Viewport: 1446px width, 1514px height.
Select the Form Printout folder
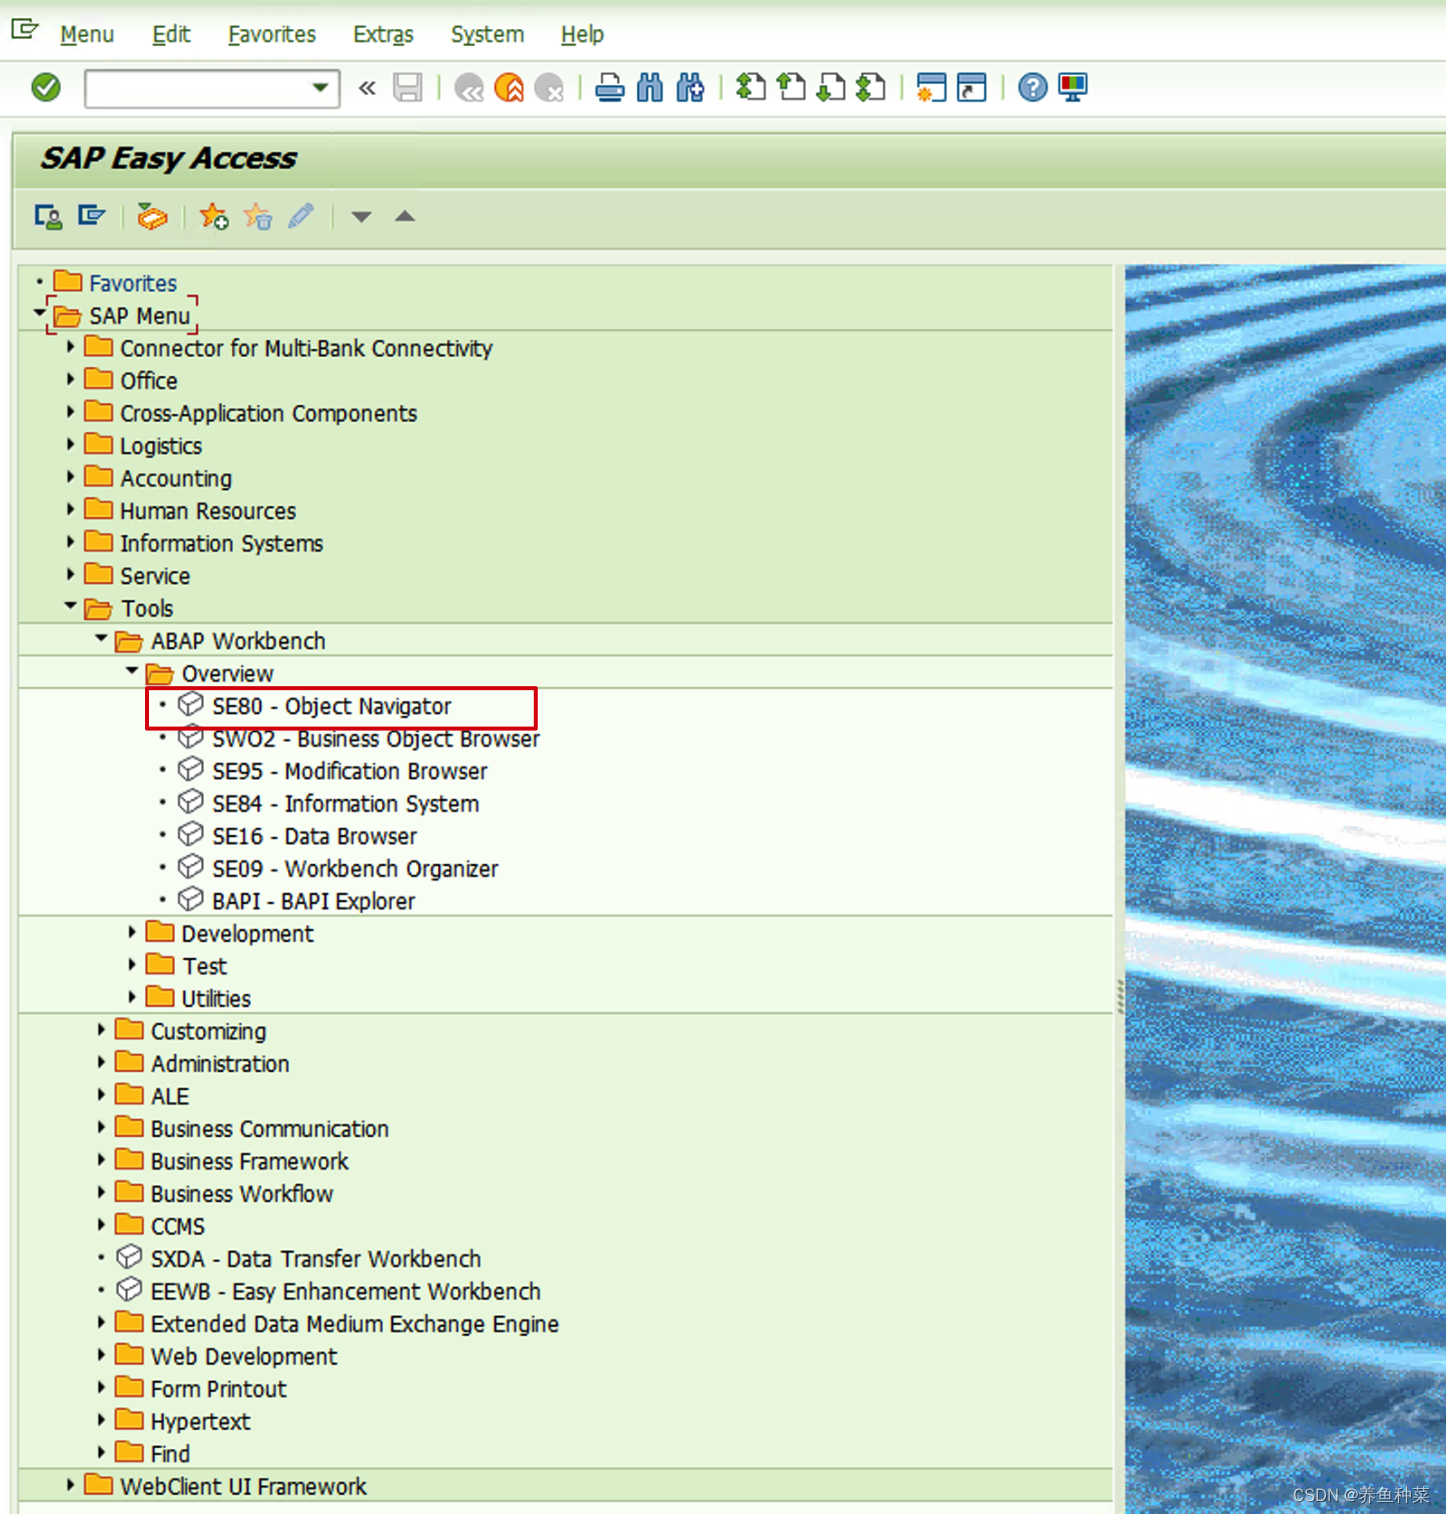click(218, 1389)
